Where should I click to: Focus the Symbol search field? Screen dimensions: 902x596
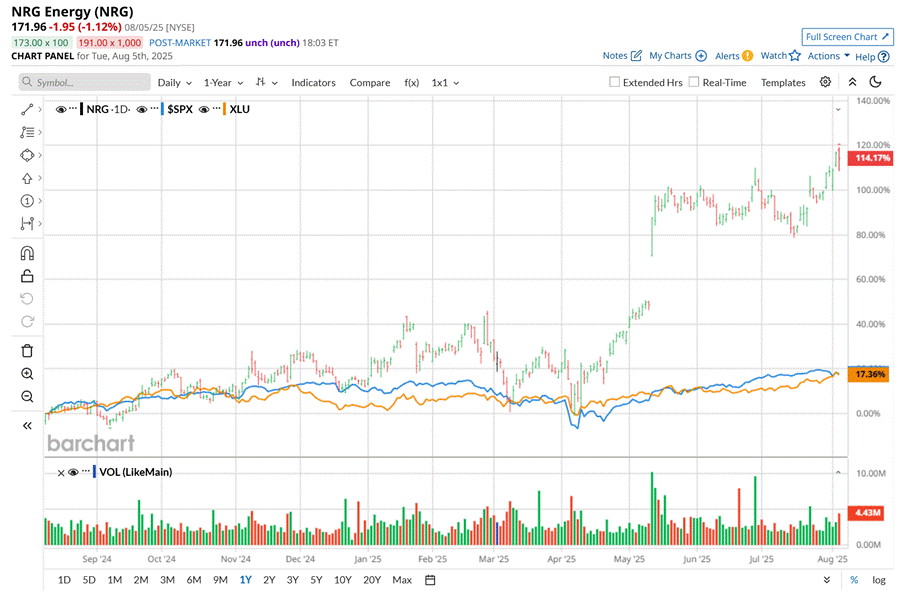coord(85,82)
